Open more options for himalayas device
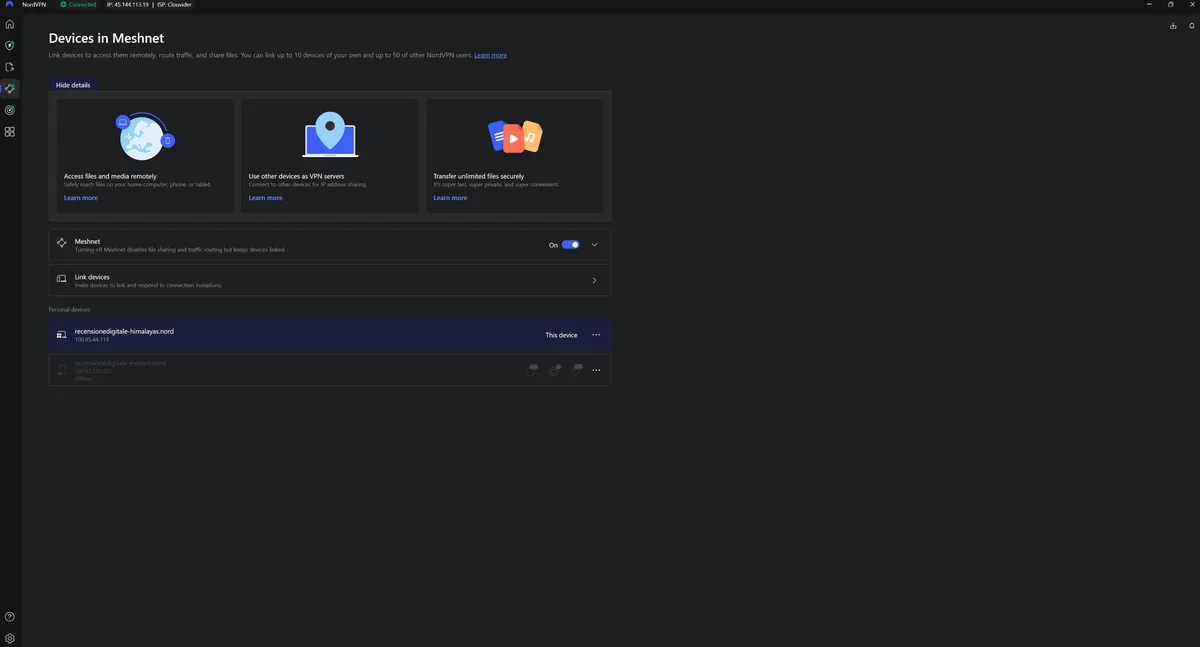 596,335
